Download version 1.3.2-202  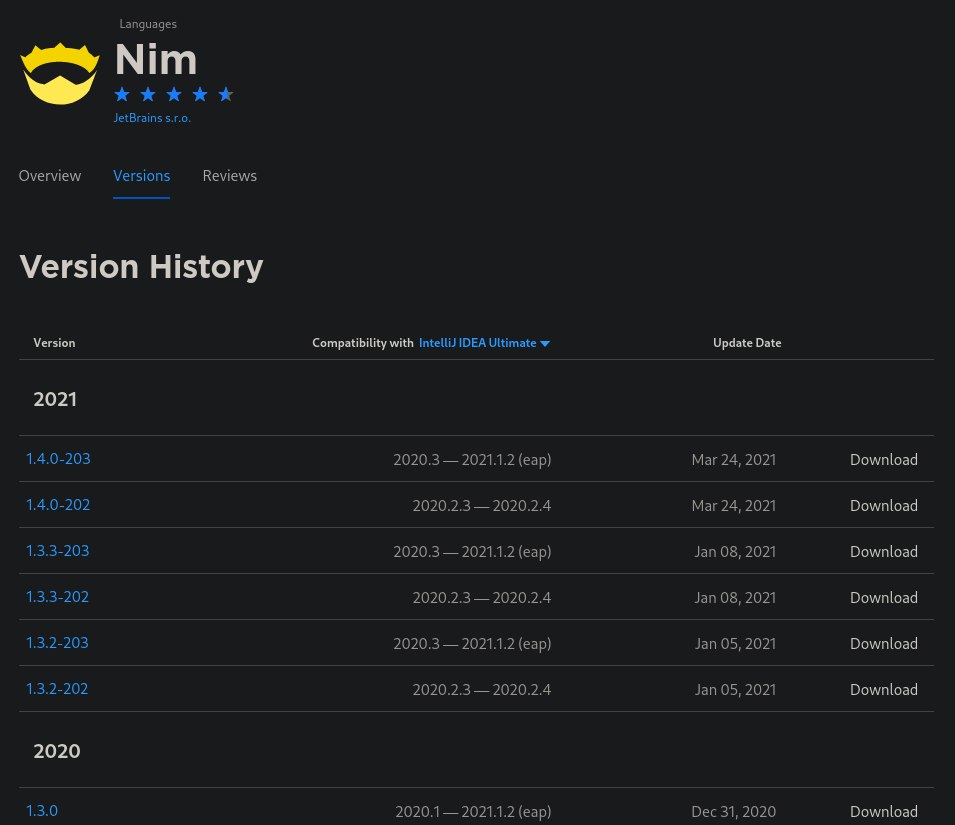pos(884,690)
